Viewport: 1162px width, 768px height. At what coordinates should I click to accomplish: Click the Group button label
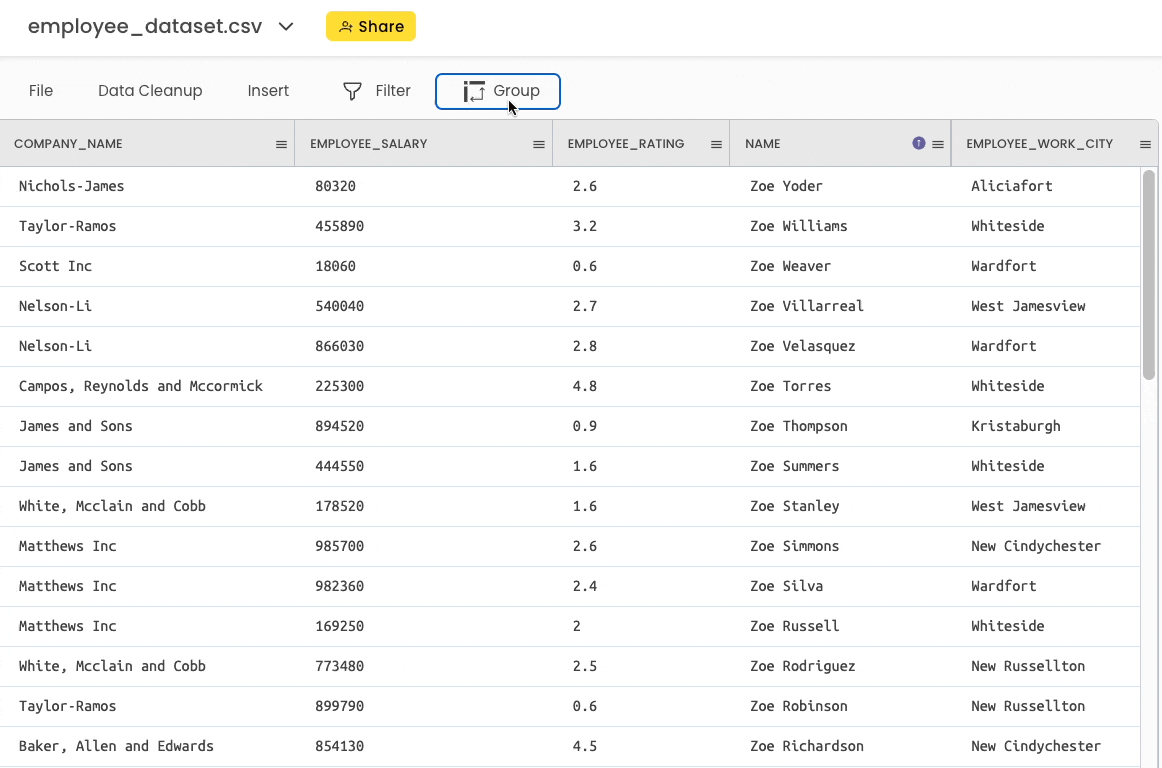[x=516, y=91]
